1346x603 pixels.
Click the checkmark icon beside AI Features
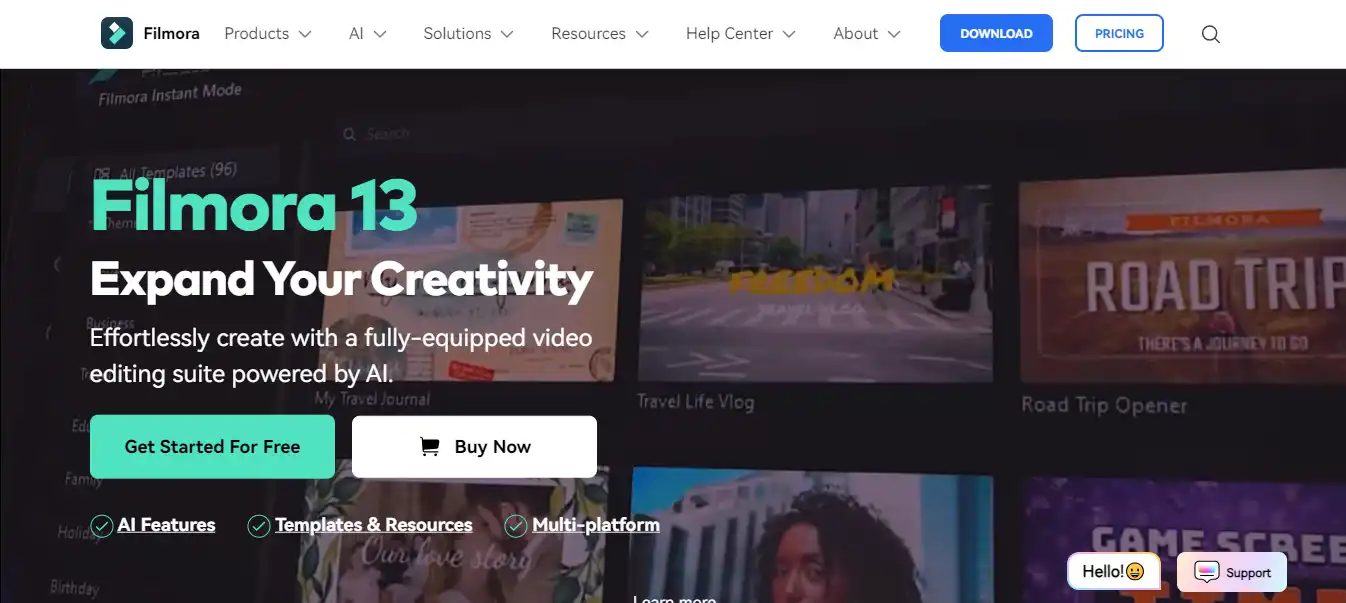pos(101,525)
